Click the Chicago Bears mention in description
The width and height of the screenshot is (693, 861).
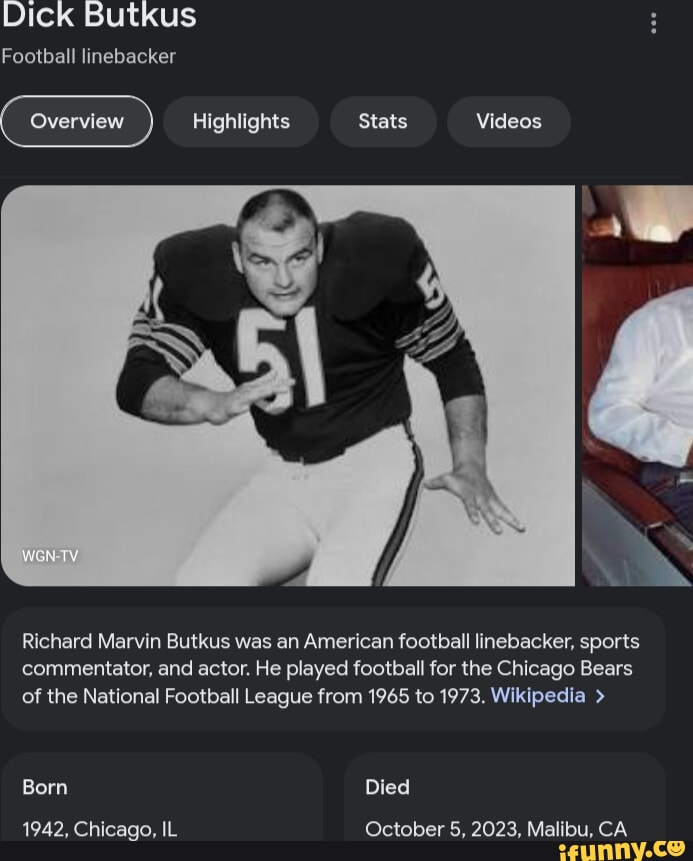point(566,668)
